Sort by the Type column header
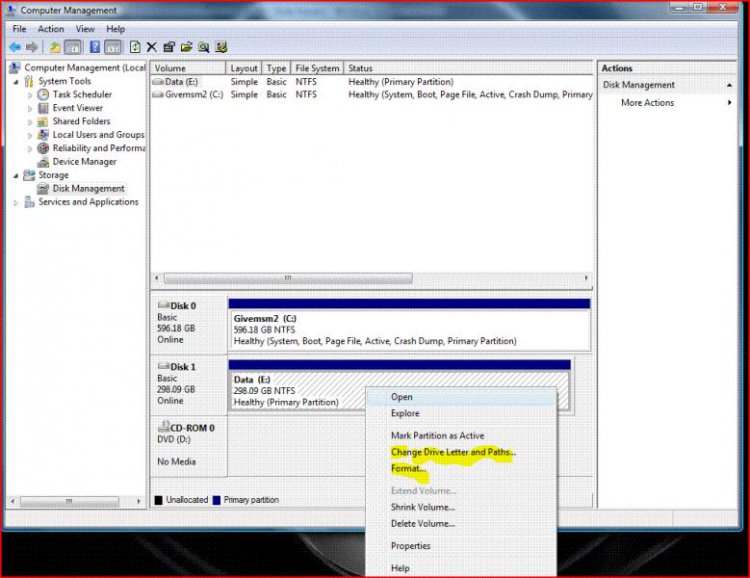750x578 pixels. pos(276,68)
